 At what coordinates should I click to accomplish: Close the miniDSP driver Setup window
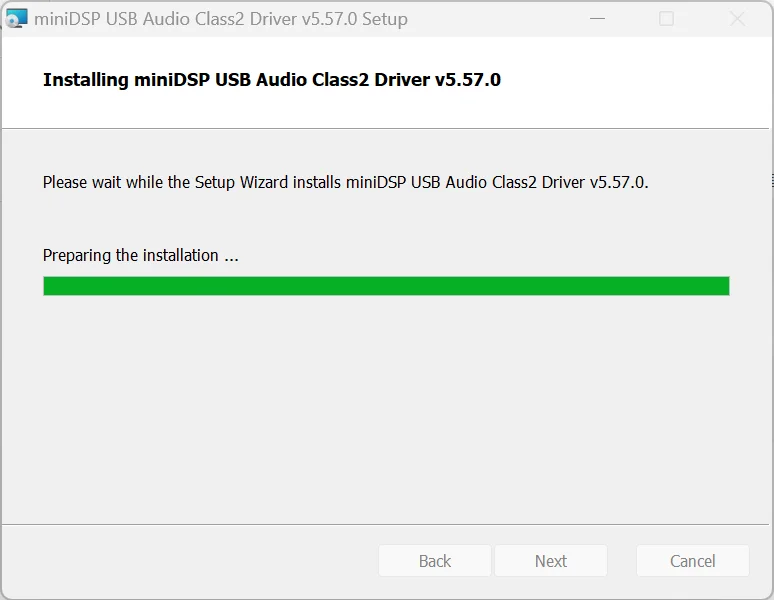(x=737, y=19)
